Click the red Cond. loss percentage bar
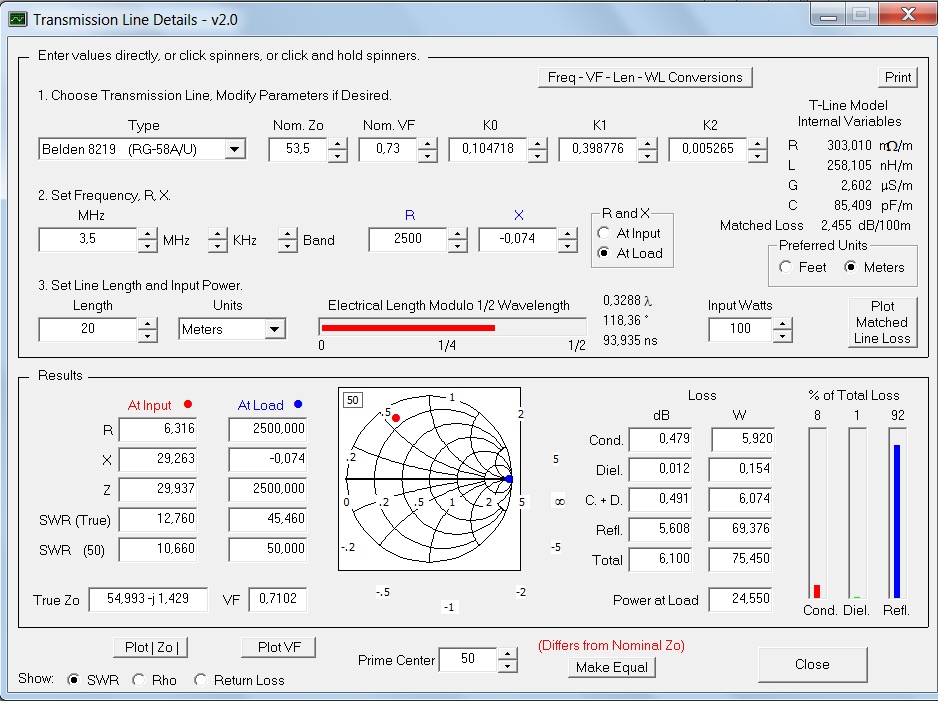 (x=817, y=591)
